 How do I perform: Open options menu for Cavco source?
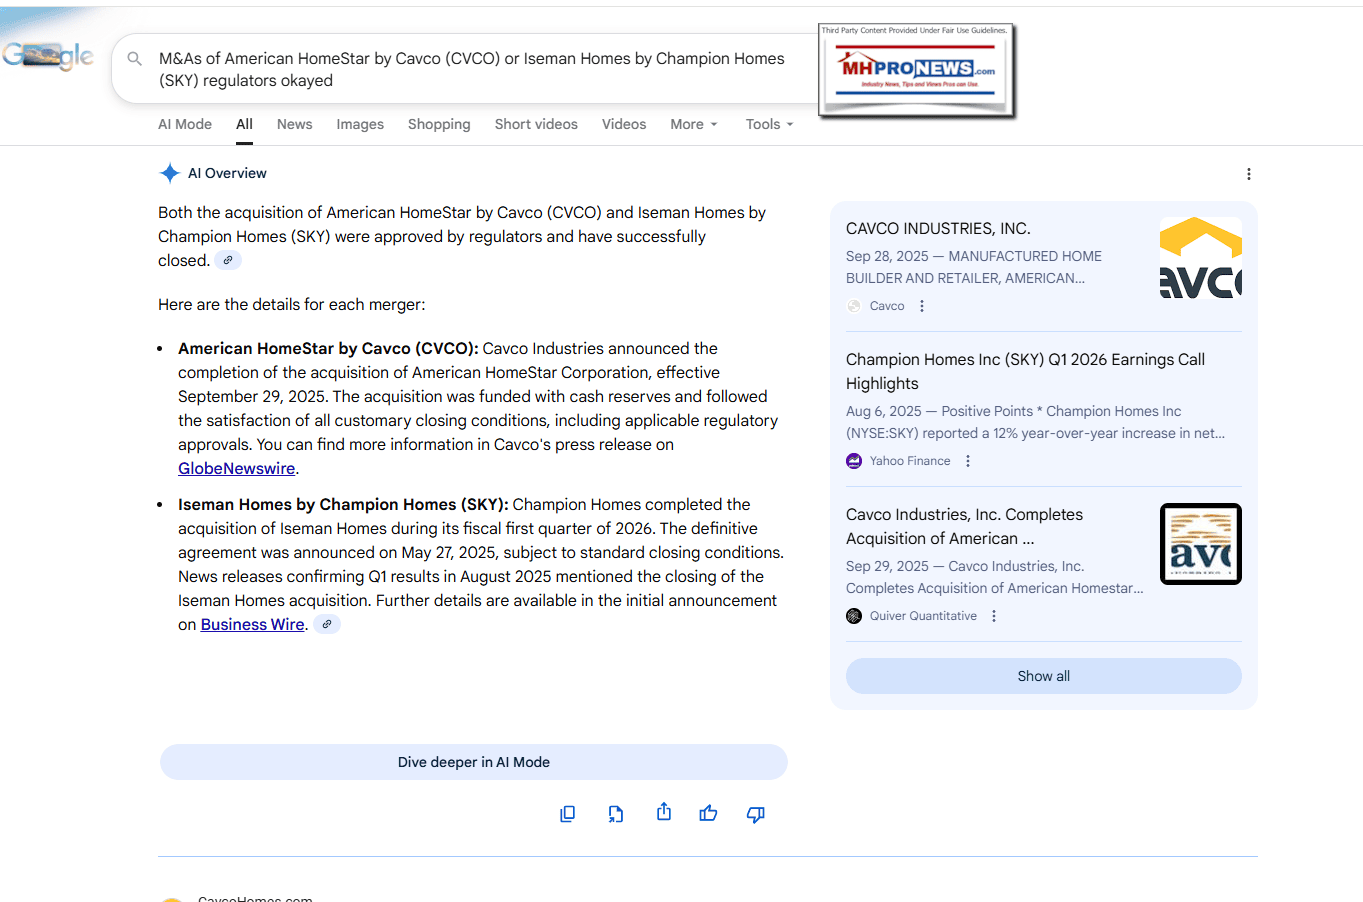point(922,306)
